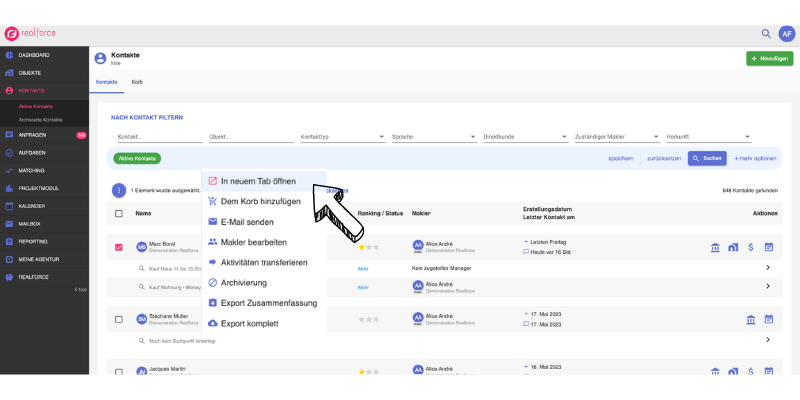Toggle the select-all checkbox in table header

click(119, 214)
